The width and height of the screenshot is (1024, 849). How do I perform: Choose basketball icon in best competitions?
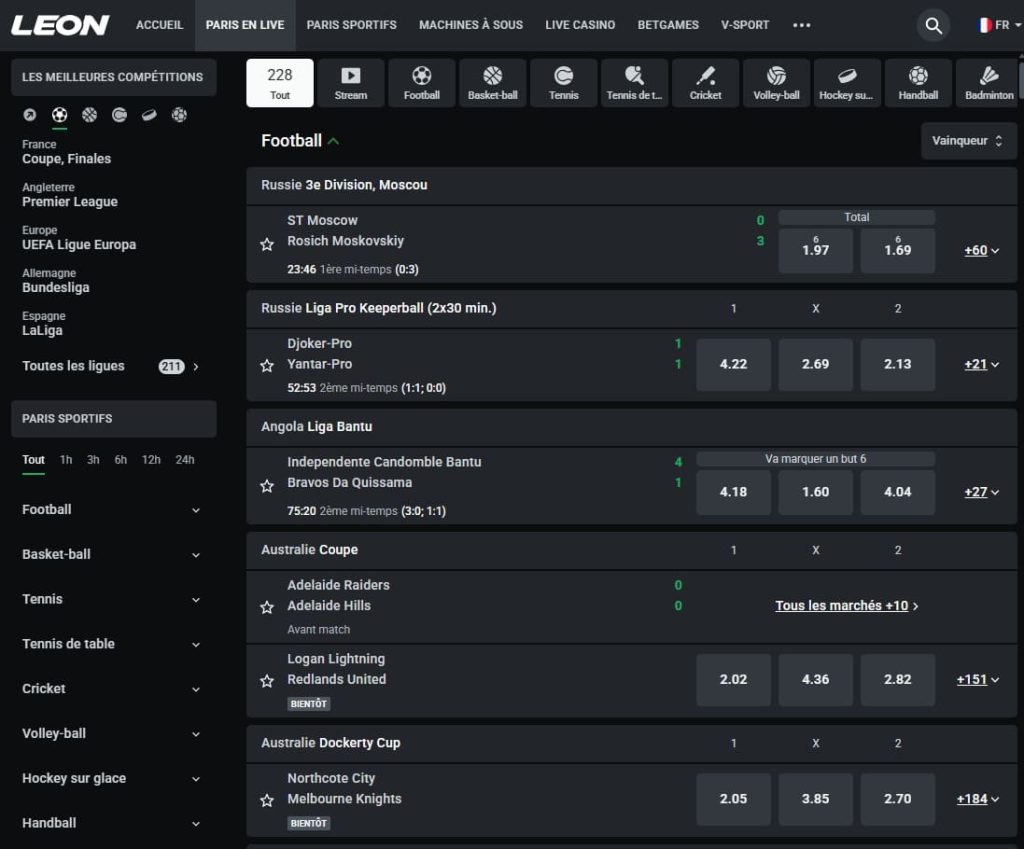click(x=89, y=115)
